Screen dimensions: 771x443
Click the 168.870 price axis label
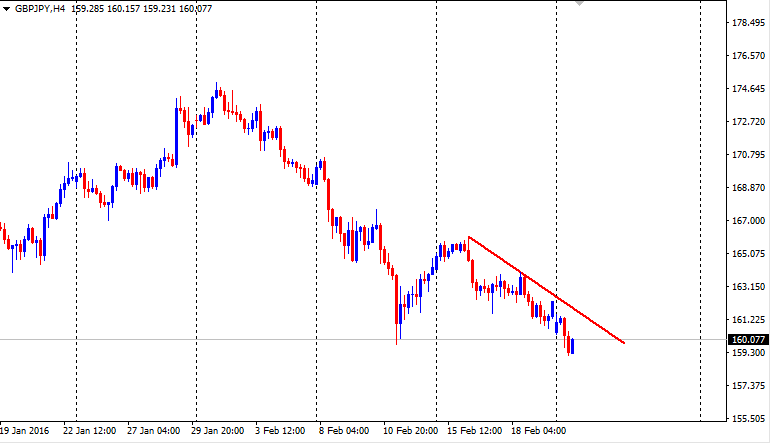click(748, 187)
